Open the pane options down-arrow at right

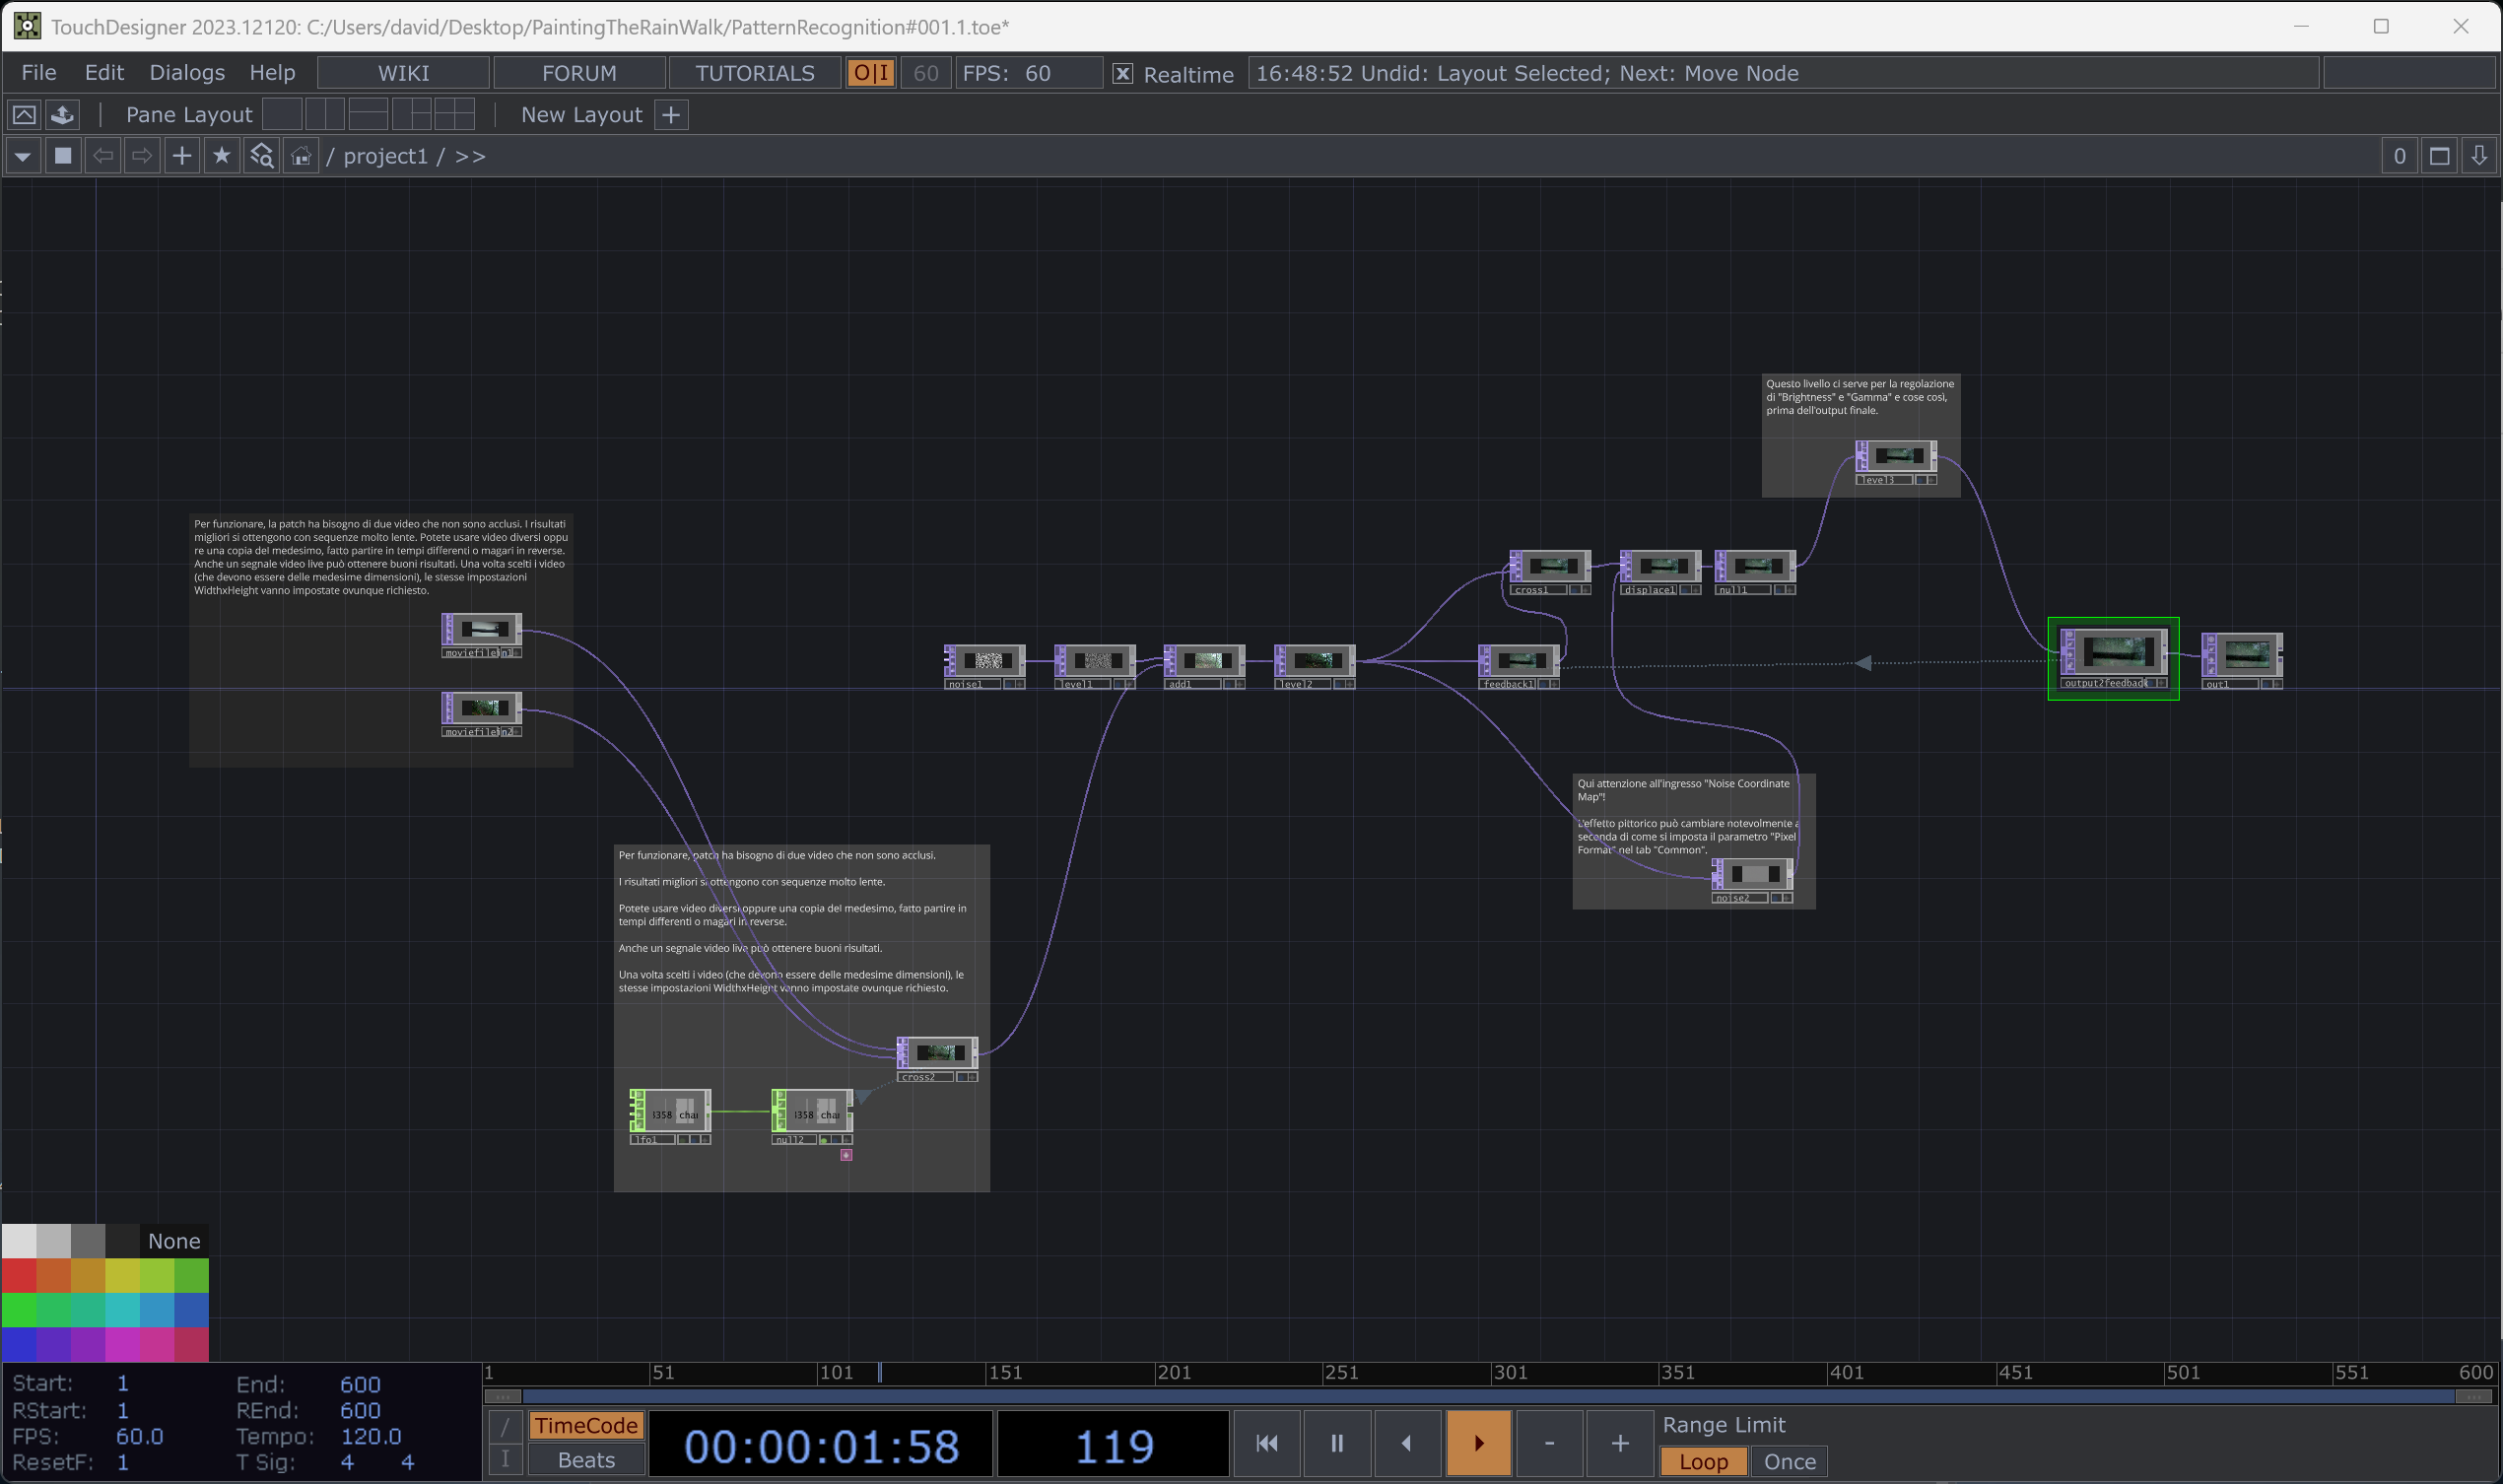[x=2479, y=156]
